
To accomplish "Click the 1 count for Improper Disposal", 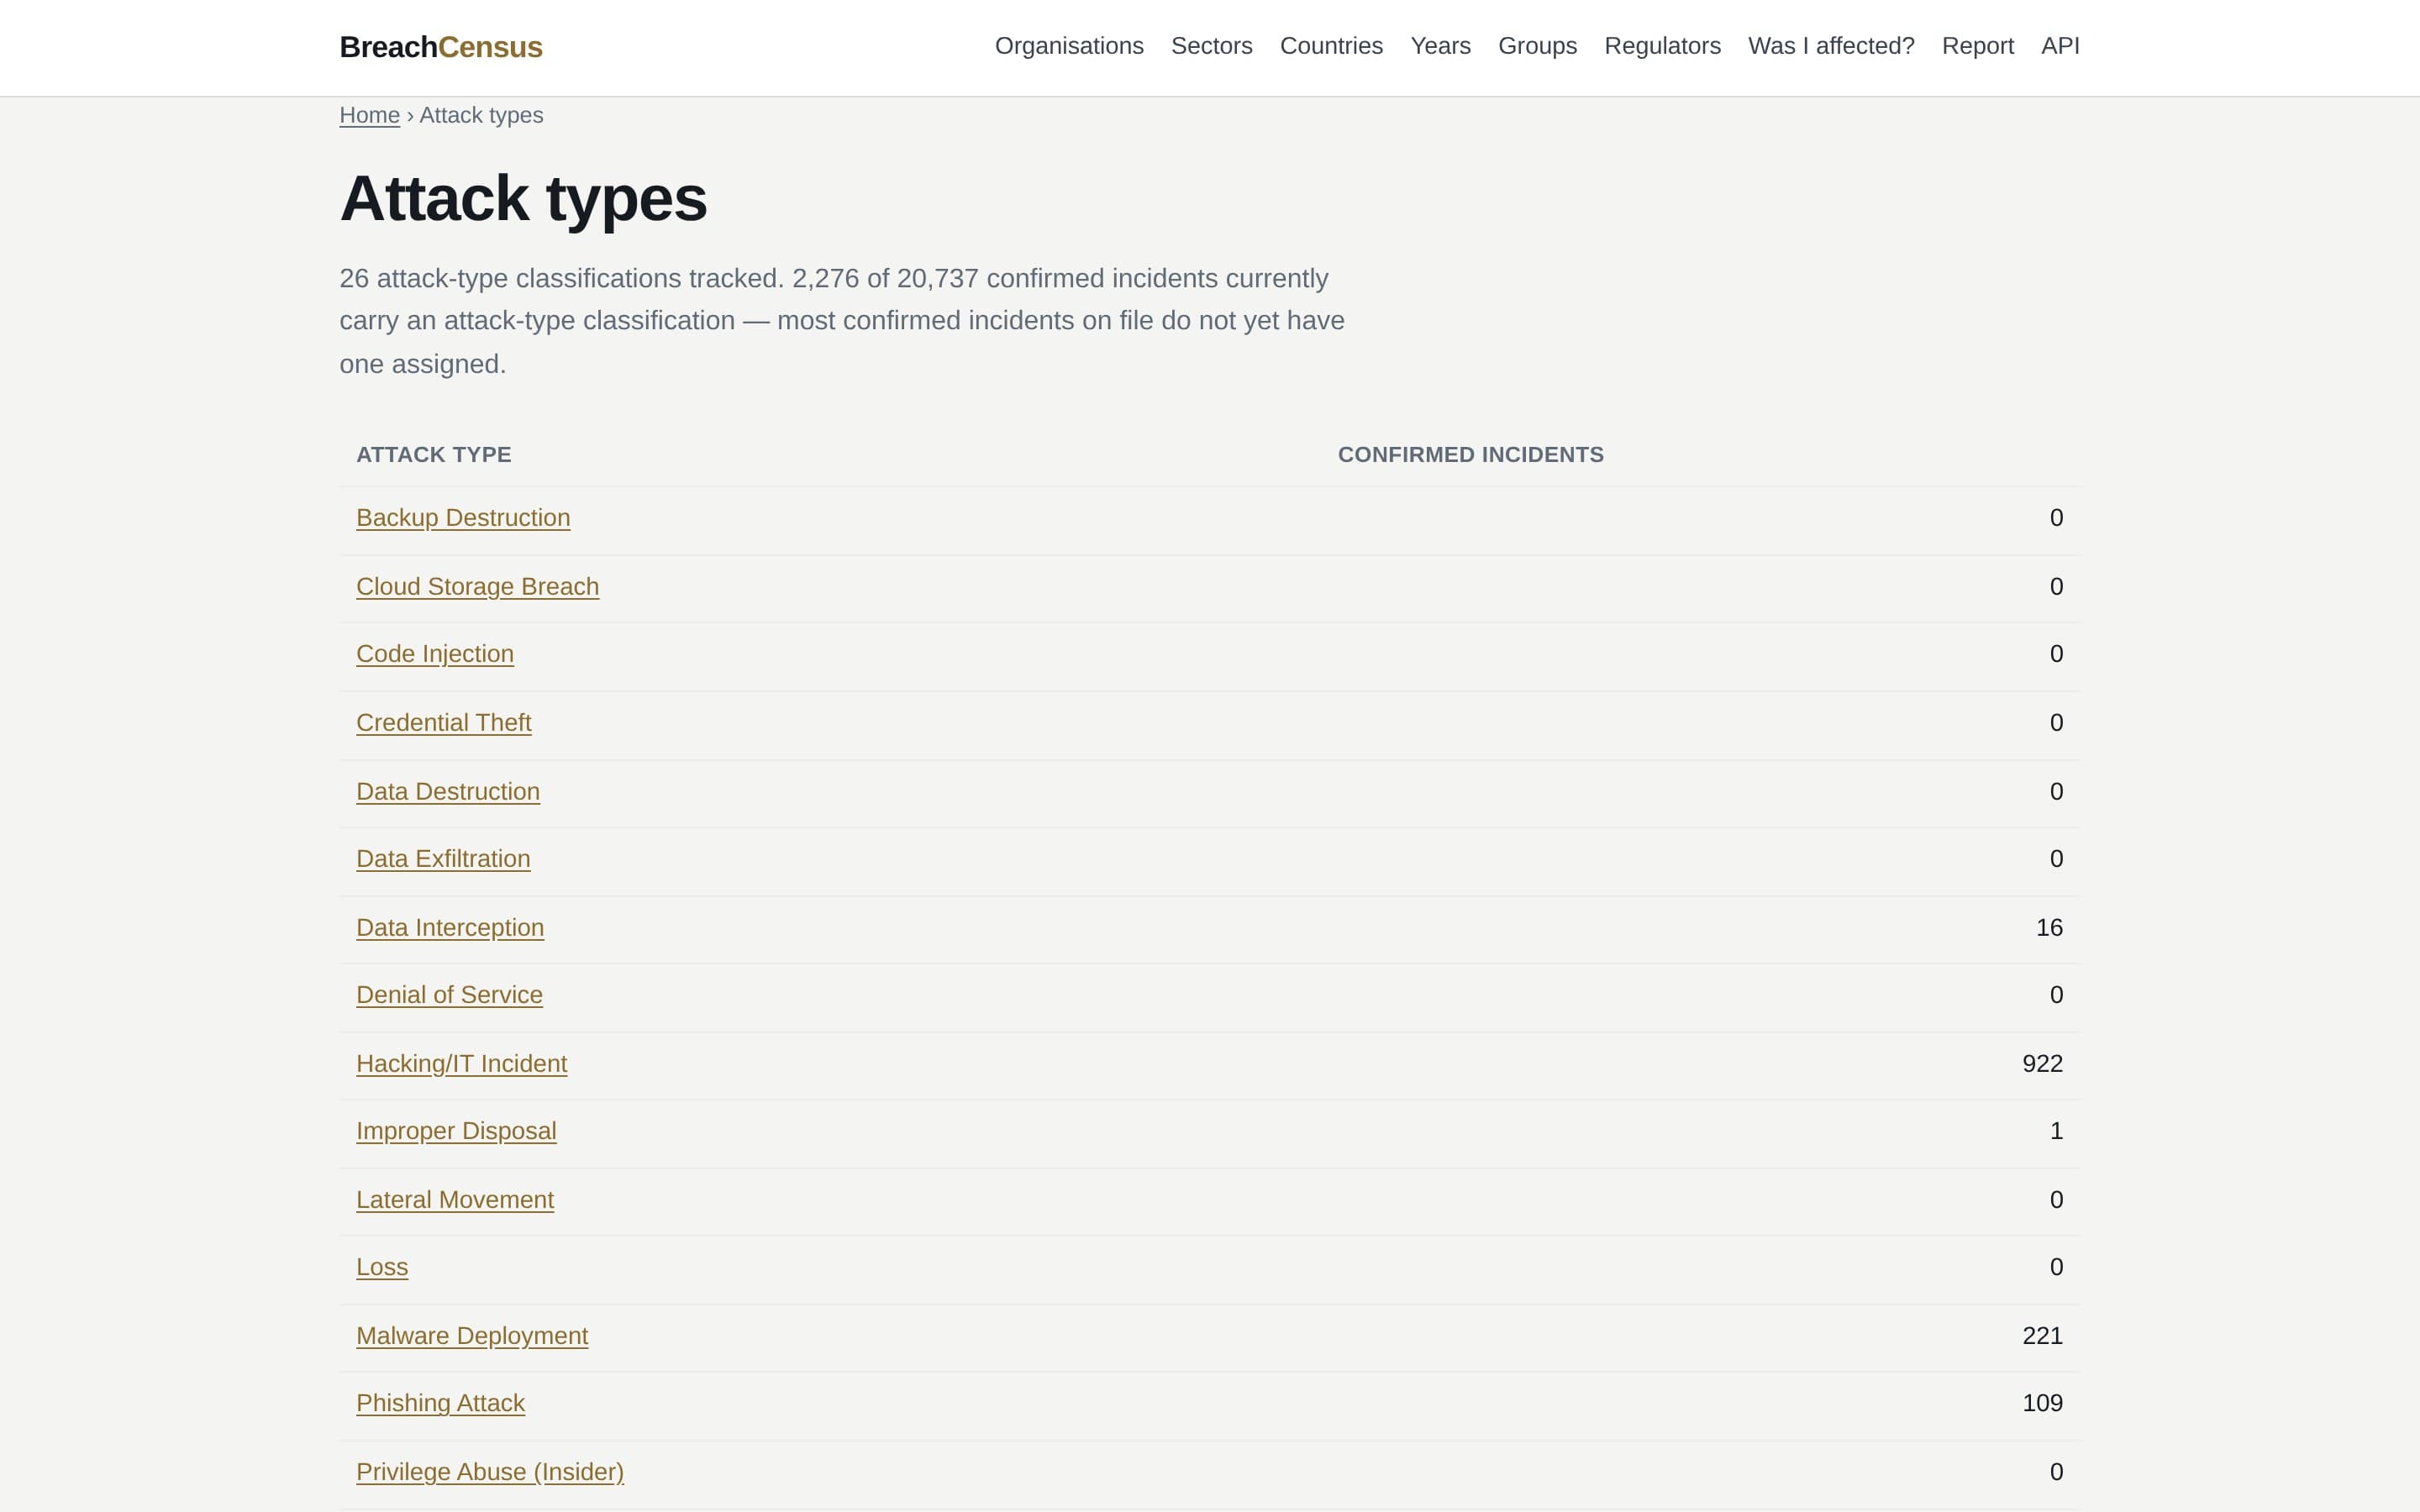I will (x=2056, y=1131).
